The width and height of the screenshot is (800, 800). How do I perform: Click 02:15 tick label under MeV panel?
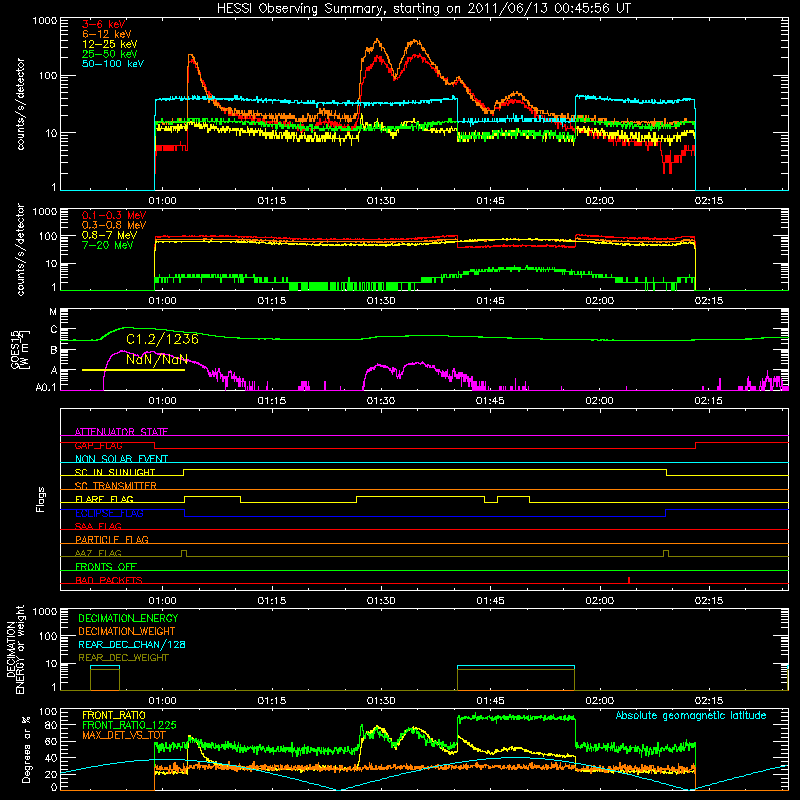click(709, 301)
